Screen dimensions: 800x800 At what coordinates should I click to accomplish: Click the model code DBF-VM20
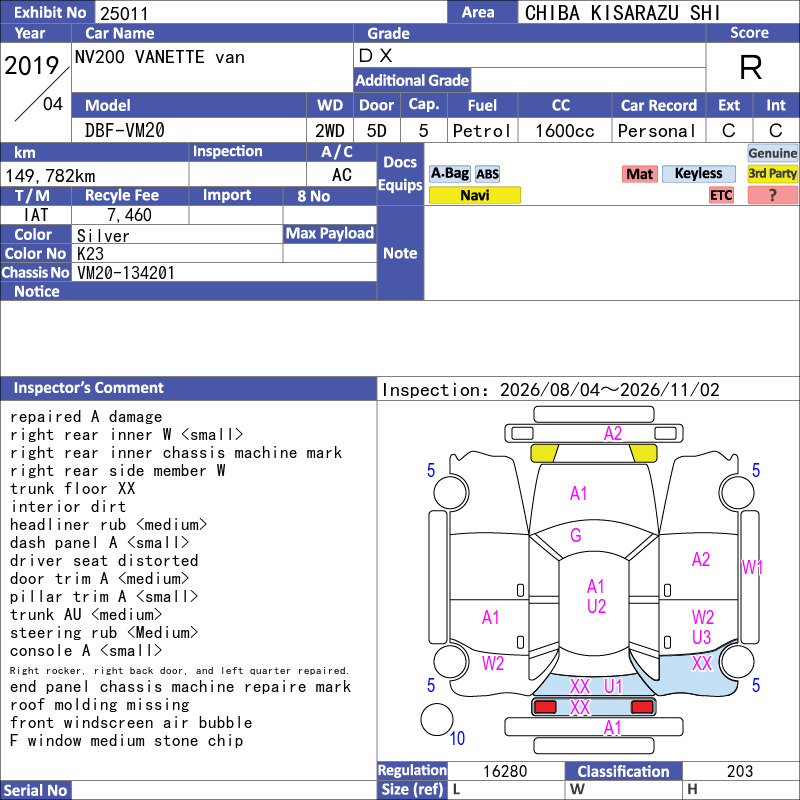pos(124,131)
